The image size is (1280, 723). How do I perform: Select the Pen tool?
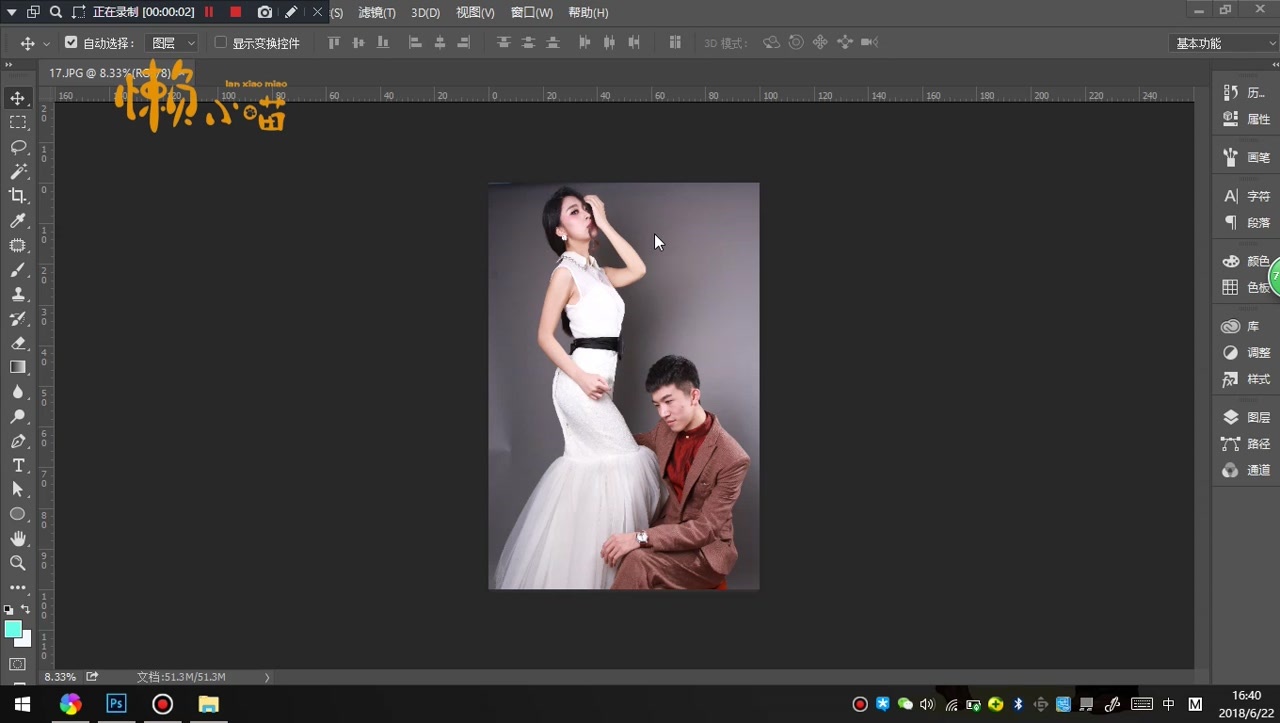[x=18, y=441]
